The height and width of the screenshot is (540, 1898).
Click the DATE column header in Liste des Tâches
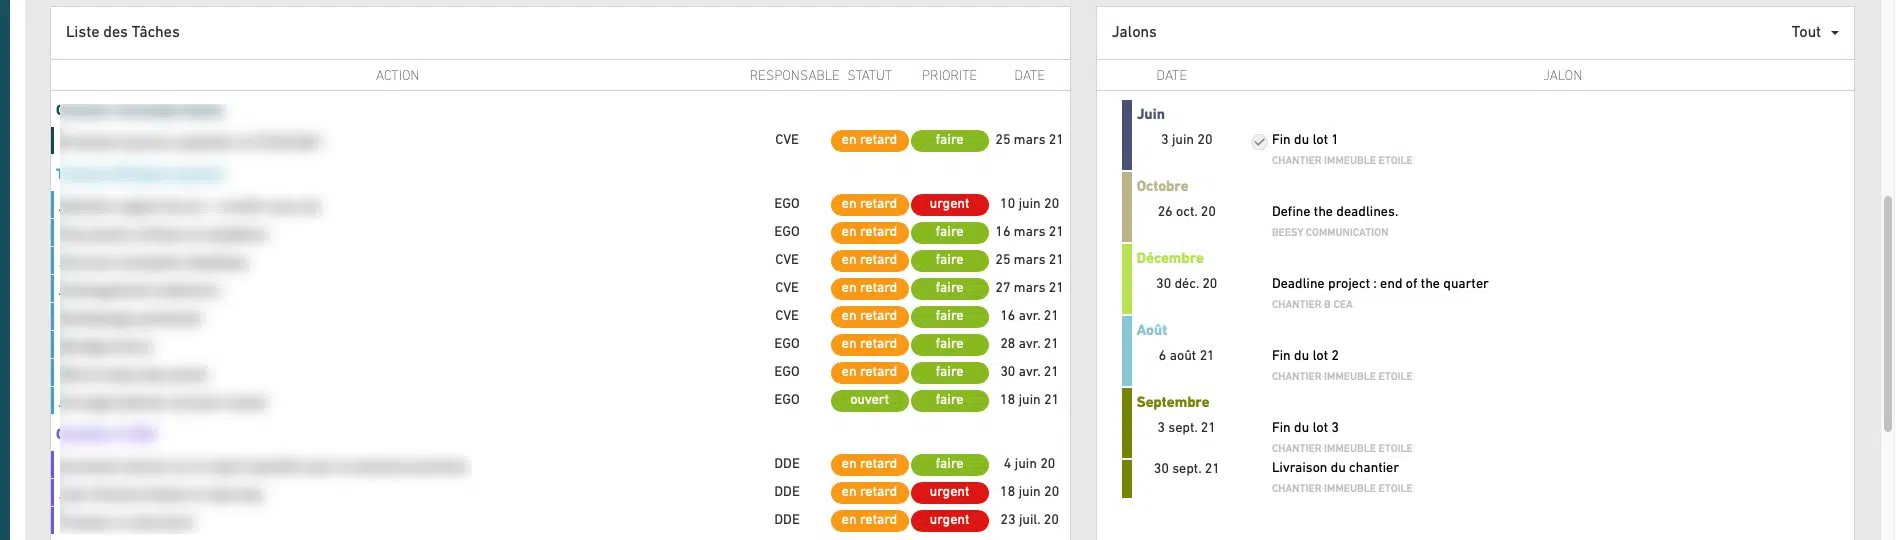point(1029,75)
